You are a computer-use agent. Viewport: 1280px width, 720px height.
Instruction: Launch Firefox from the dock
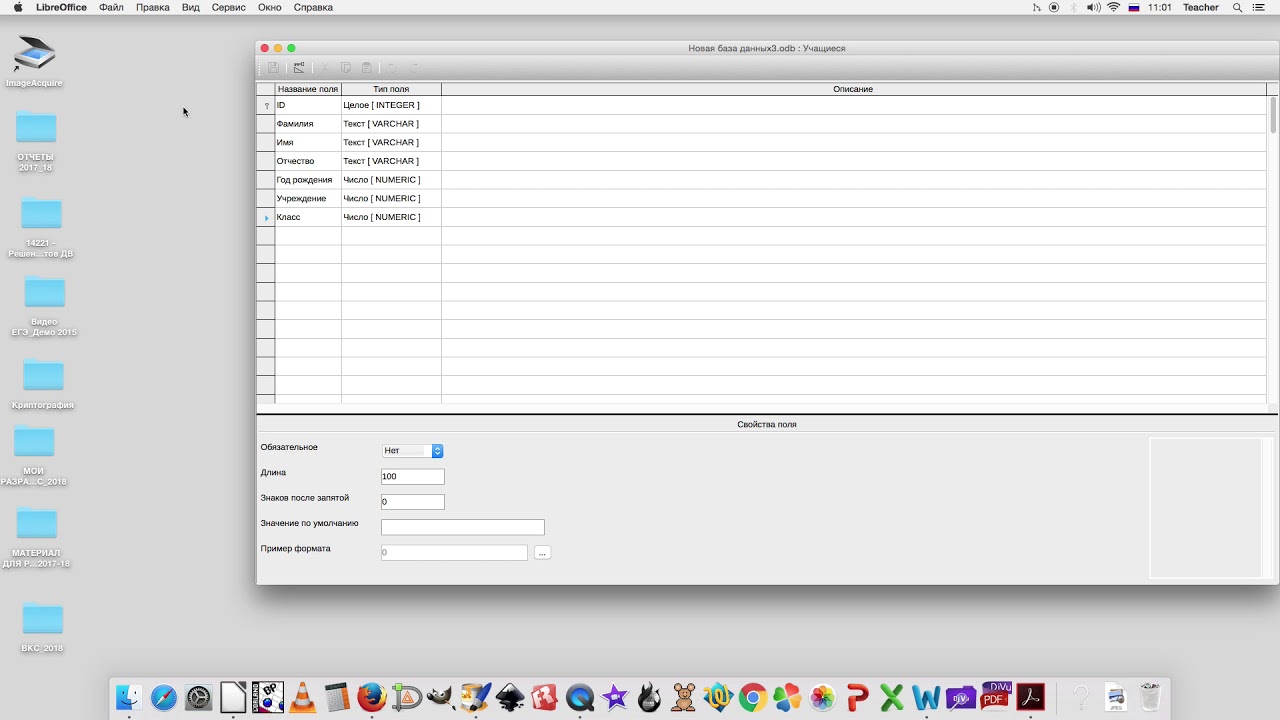coord(372,697)
